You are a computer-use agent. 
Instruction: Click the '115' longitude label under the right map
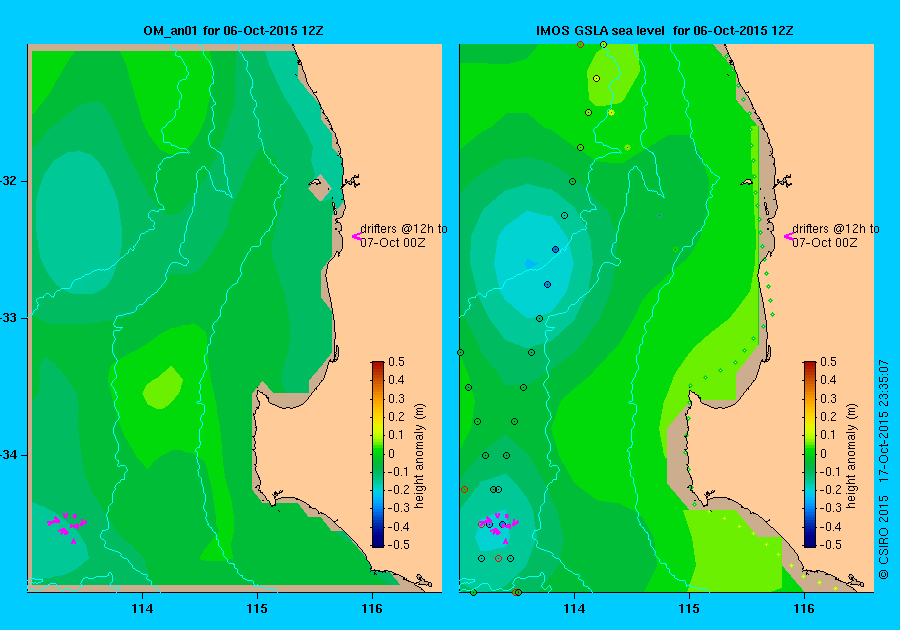[x=689, y=609]
